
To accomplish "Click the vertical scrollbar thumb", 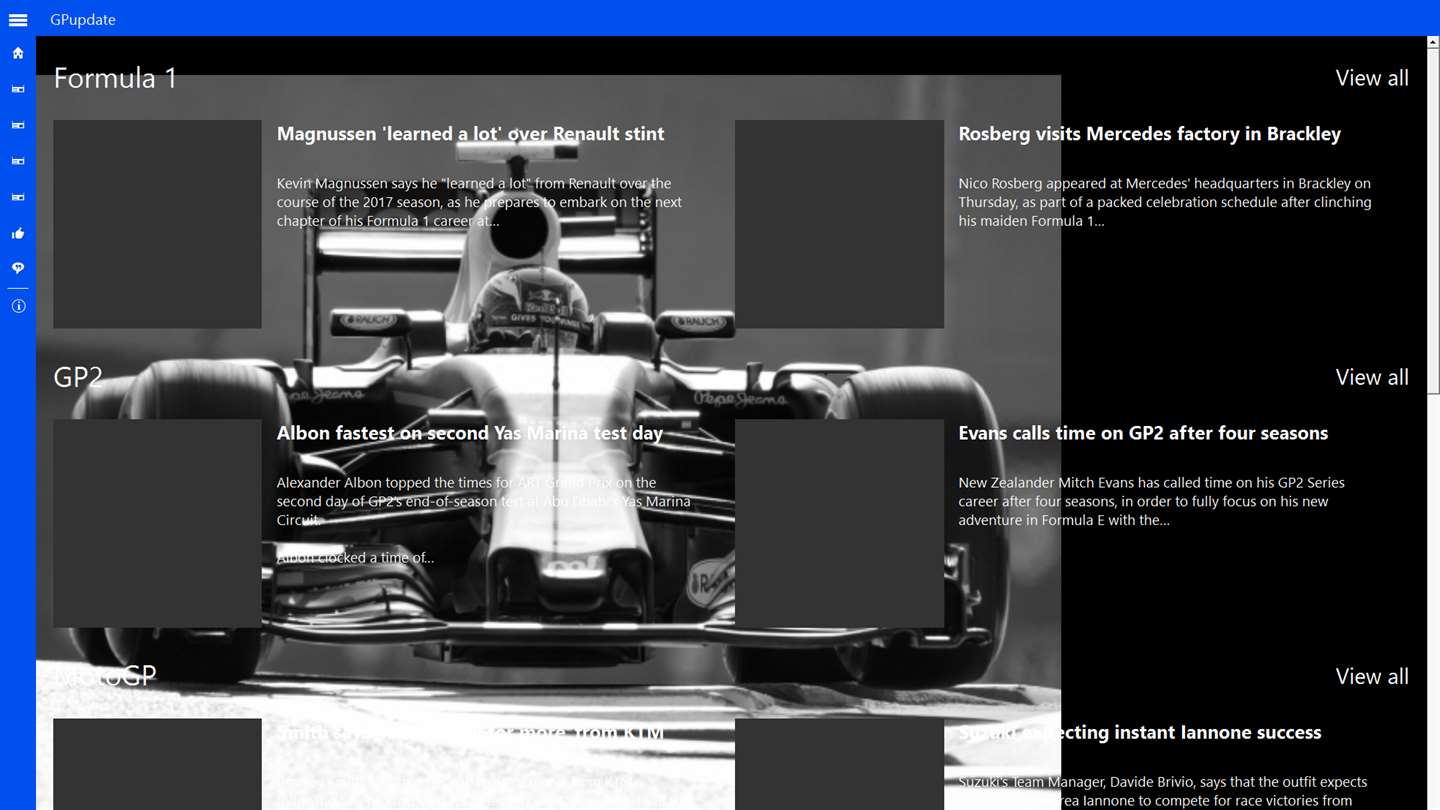I will tap(1433, 220).
